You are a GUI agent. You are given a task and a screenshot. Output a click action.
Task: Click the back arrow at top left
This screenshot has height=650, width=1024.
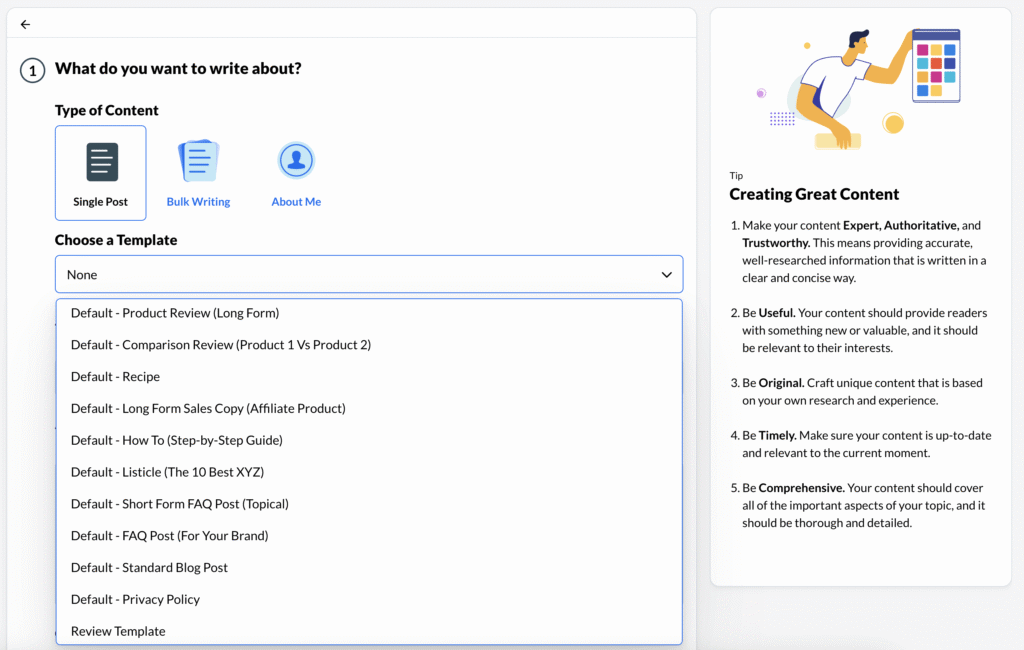[25, 24]
